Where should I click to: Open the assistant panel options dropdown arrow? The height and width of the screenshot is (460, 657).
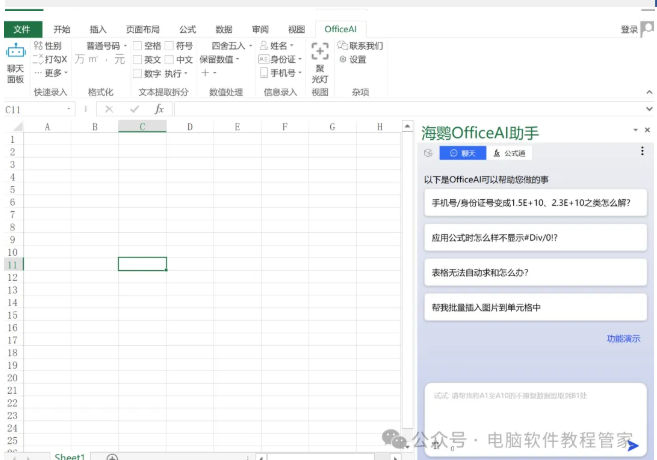tap(636, 130)
